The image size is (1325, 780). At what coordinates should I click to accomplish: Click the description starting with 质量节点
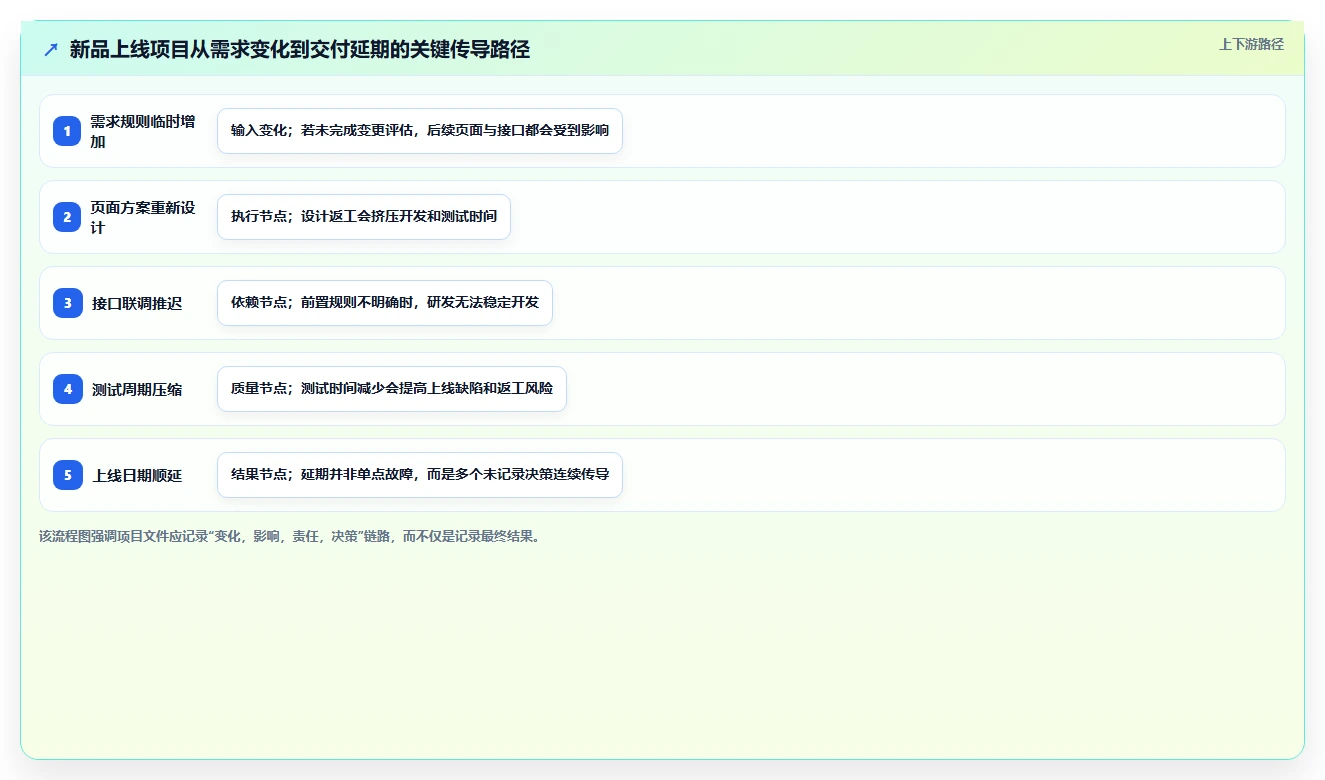coord(392,389)
